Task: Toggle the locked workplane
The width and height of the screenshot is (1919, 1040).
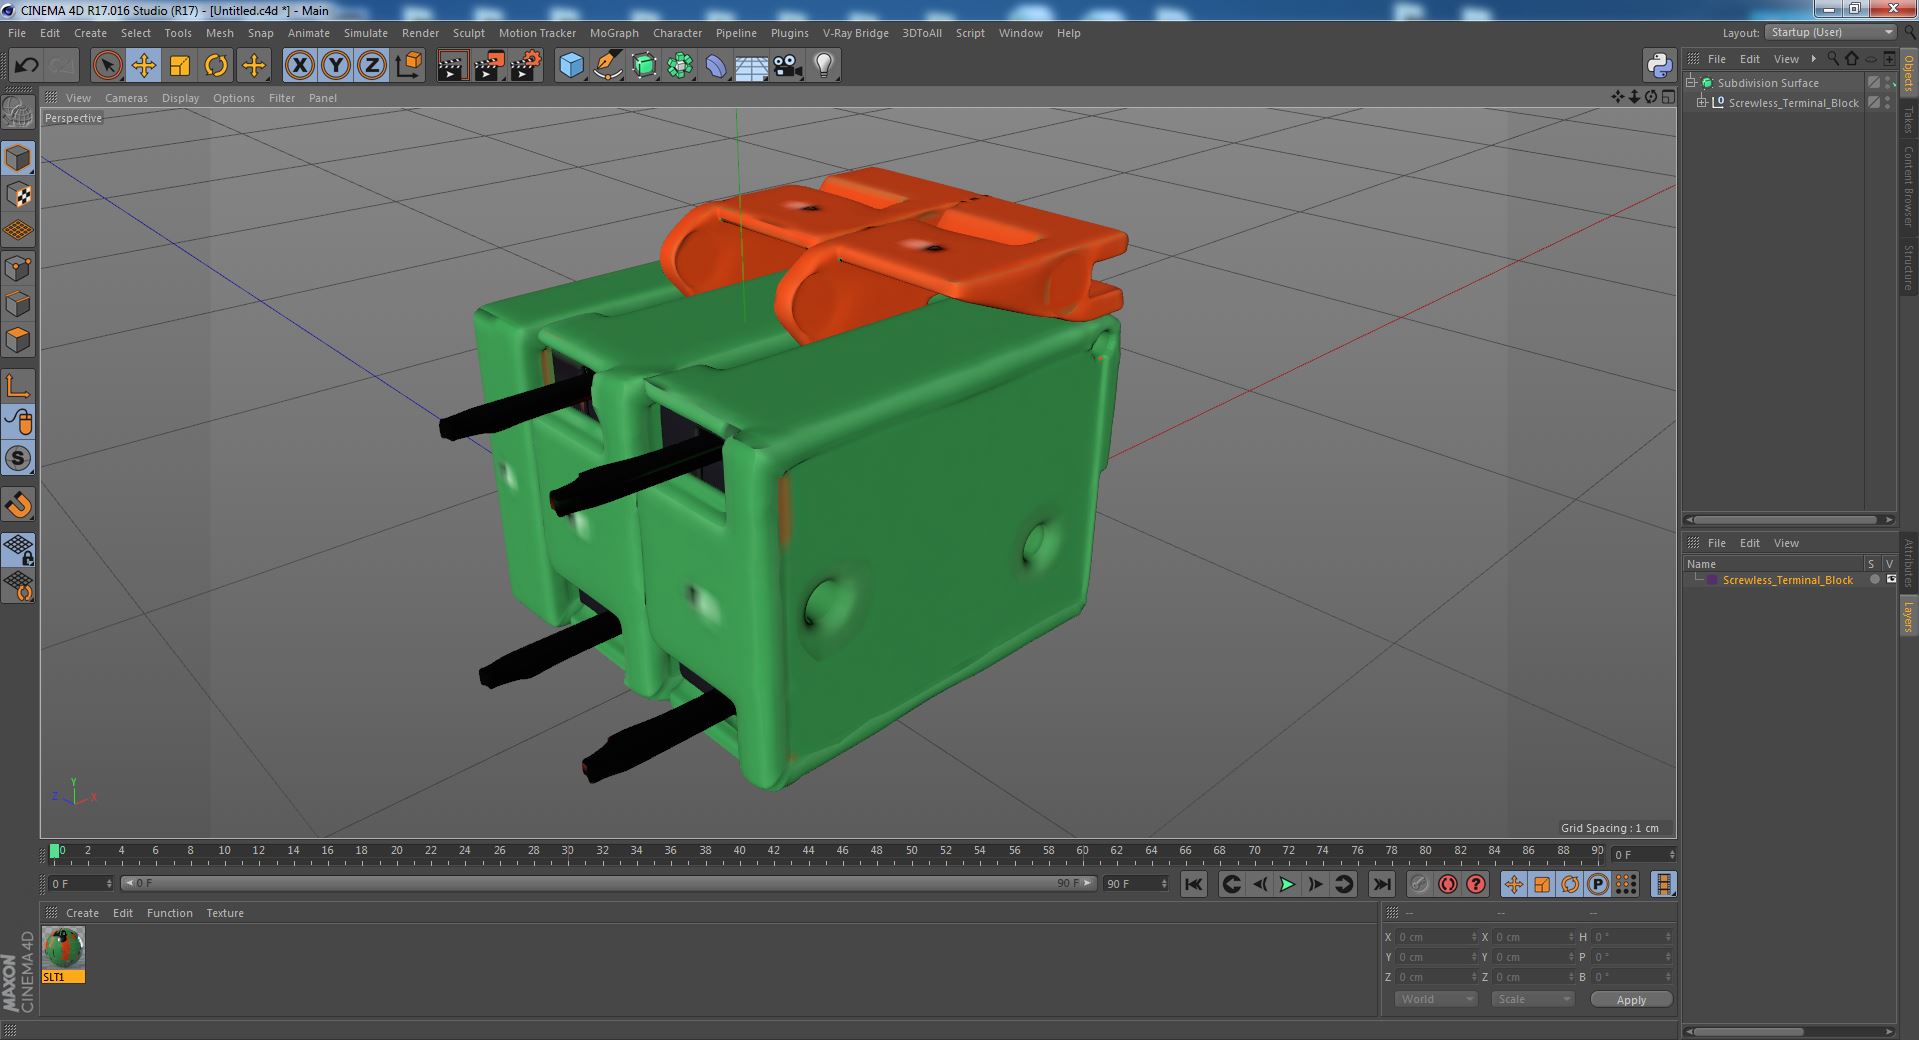Action: (x=18, y=549)
